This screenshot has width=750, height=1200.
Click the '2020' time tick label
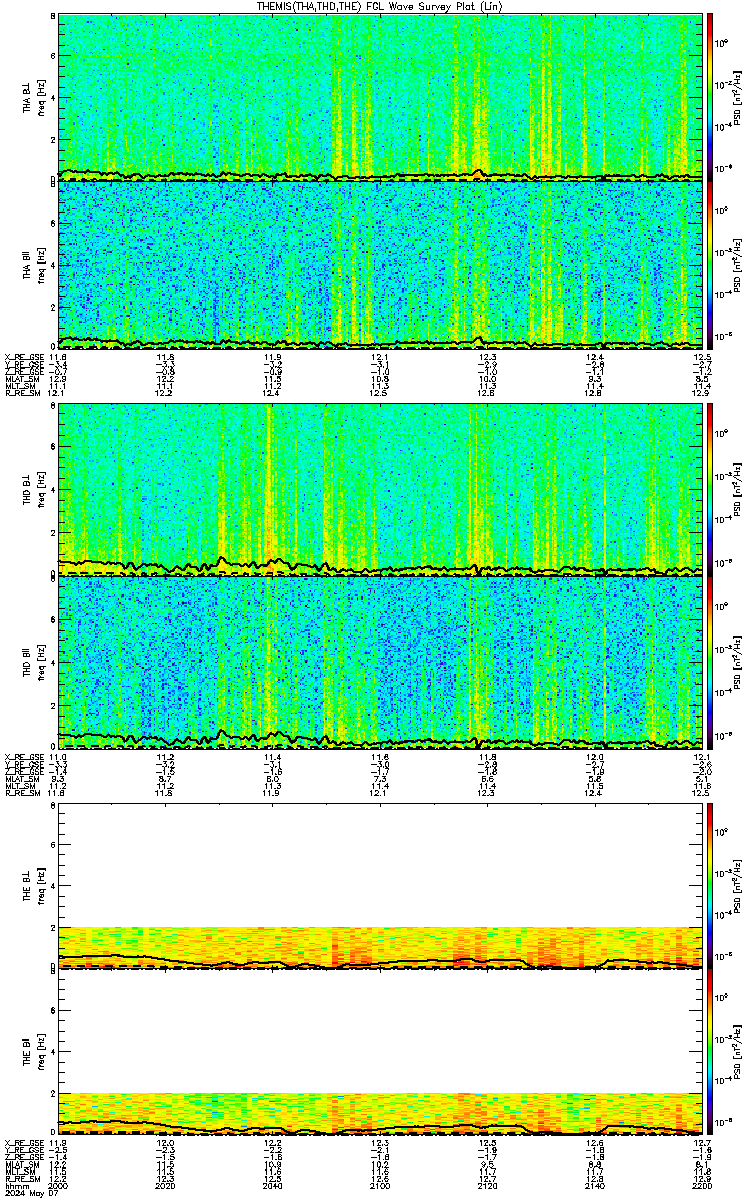[x=166, y=1186]
